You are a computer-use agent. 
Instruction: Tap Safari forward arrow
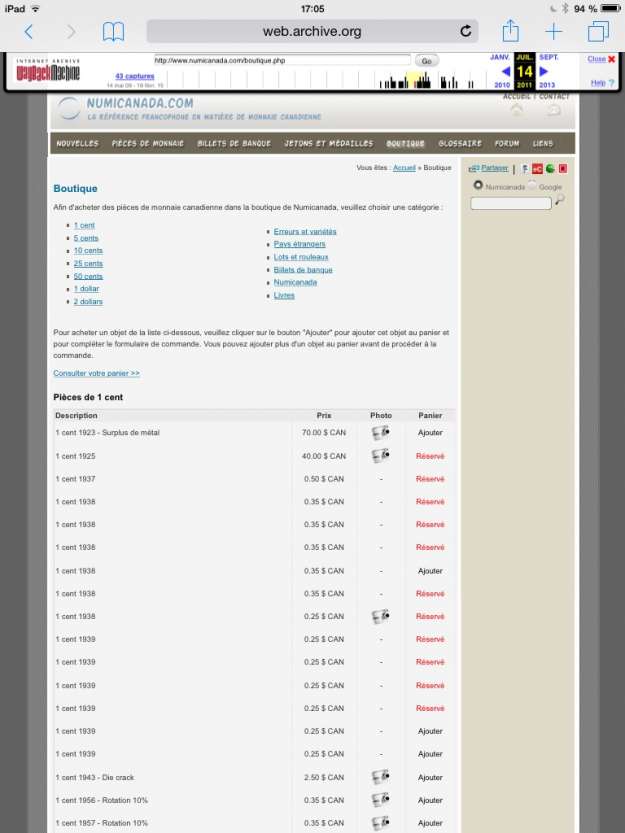click(x=71, y=32)
